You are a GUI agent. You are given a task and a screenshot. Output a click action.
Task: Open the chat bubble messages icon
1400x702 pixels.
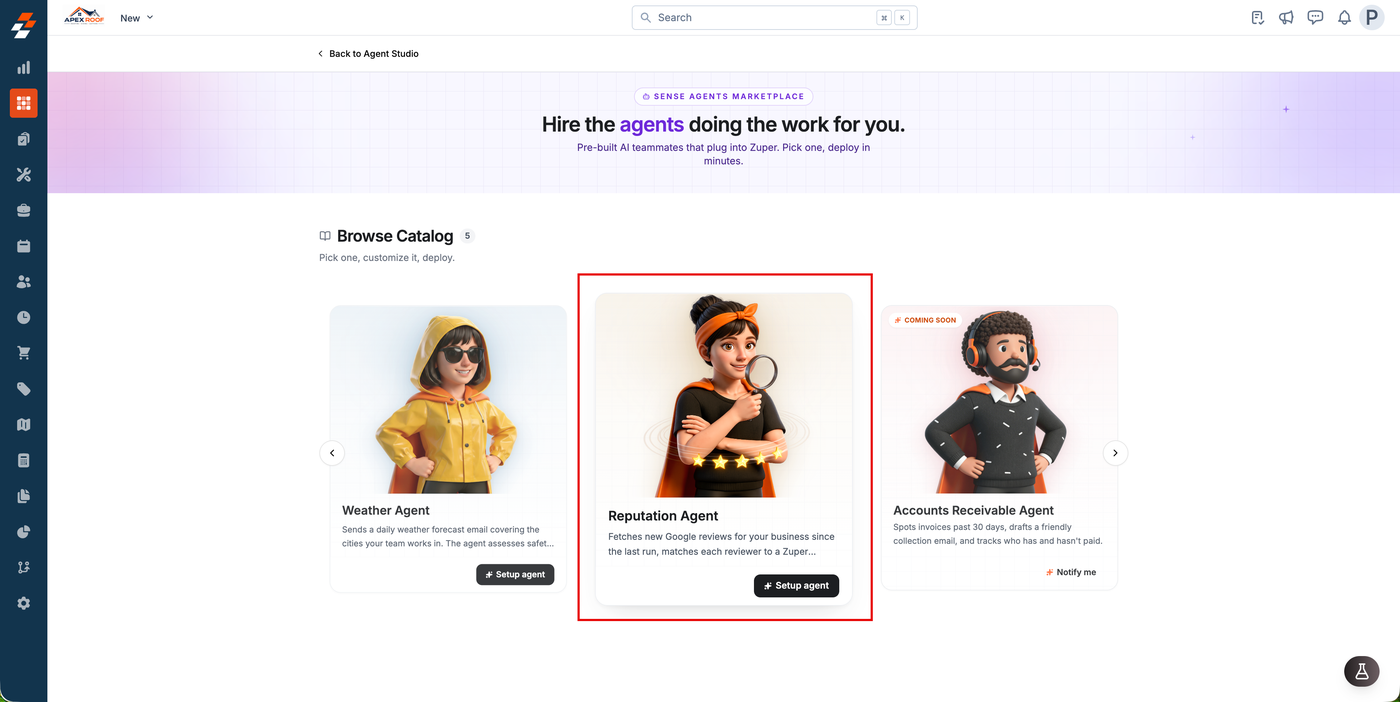click(1316, 18)
